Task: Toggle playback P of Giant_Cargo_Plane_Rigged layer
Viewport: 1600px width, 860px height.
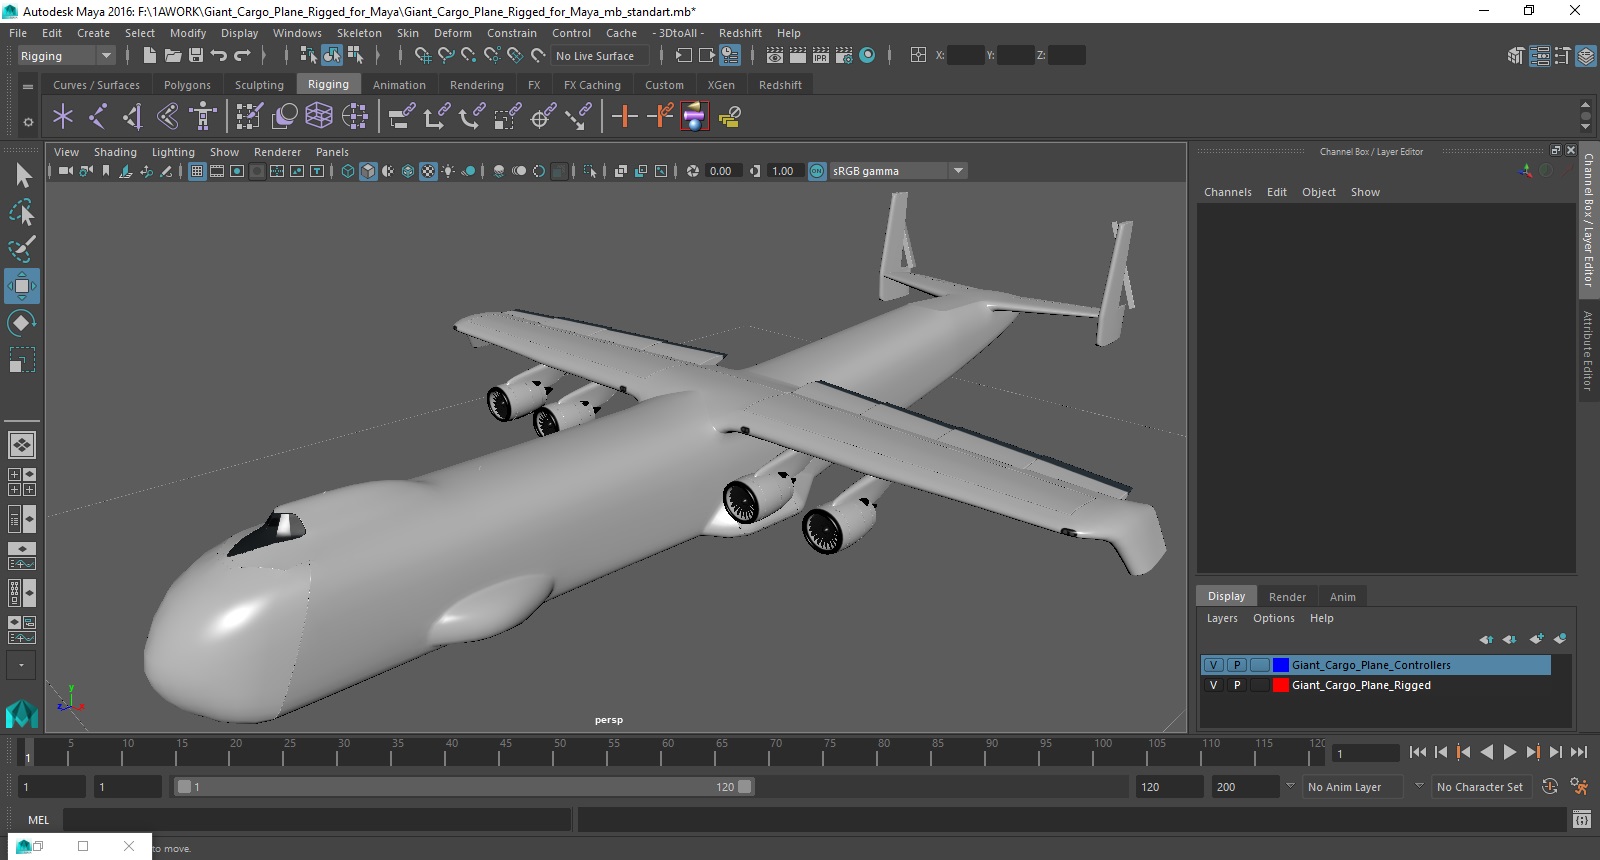Action: (1237, 685)
